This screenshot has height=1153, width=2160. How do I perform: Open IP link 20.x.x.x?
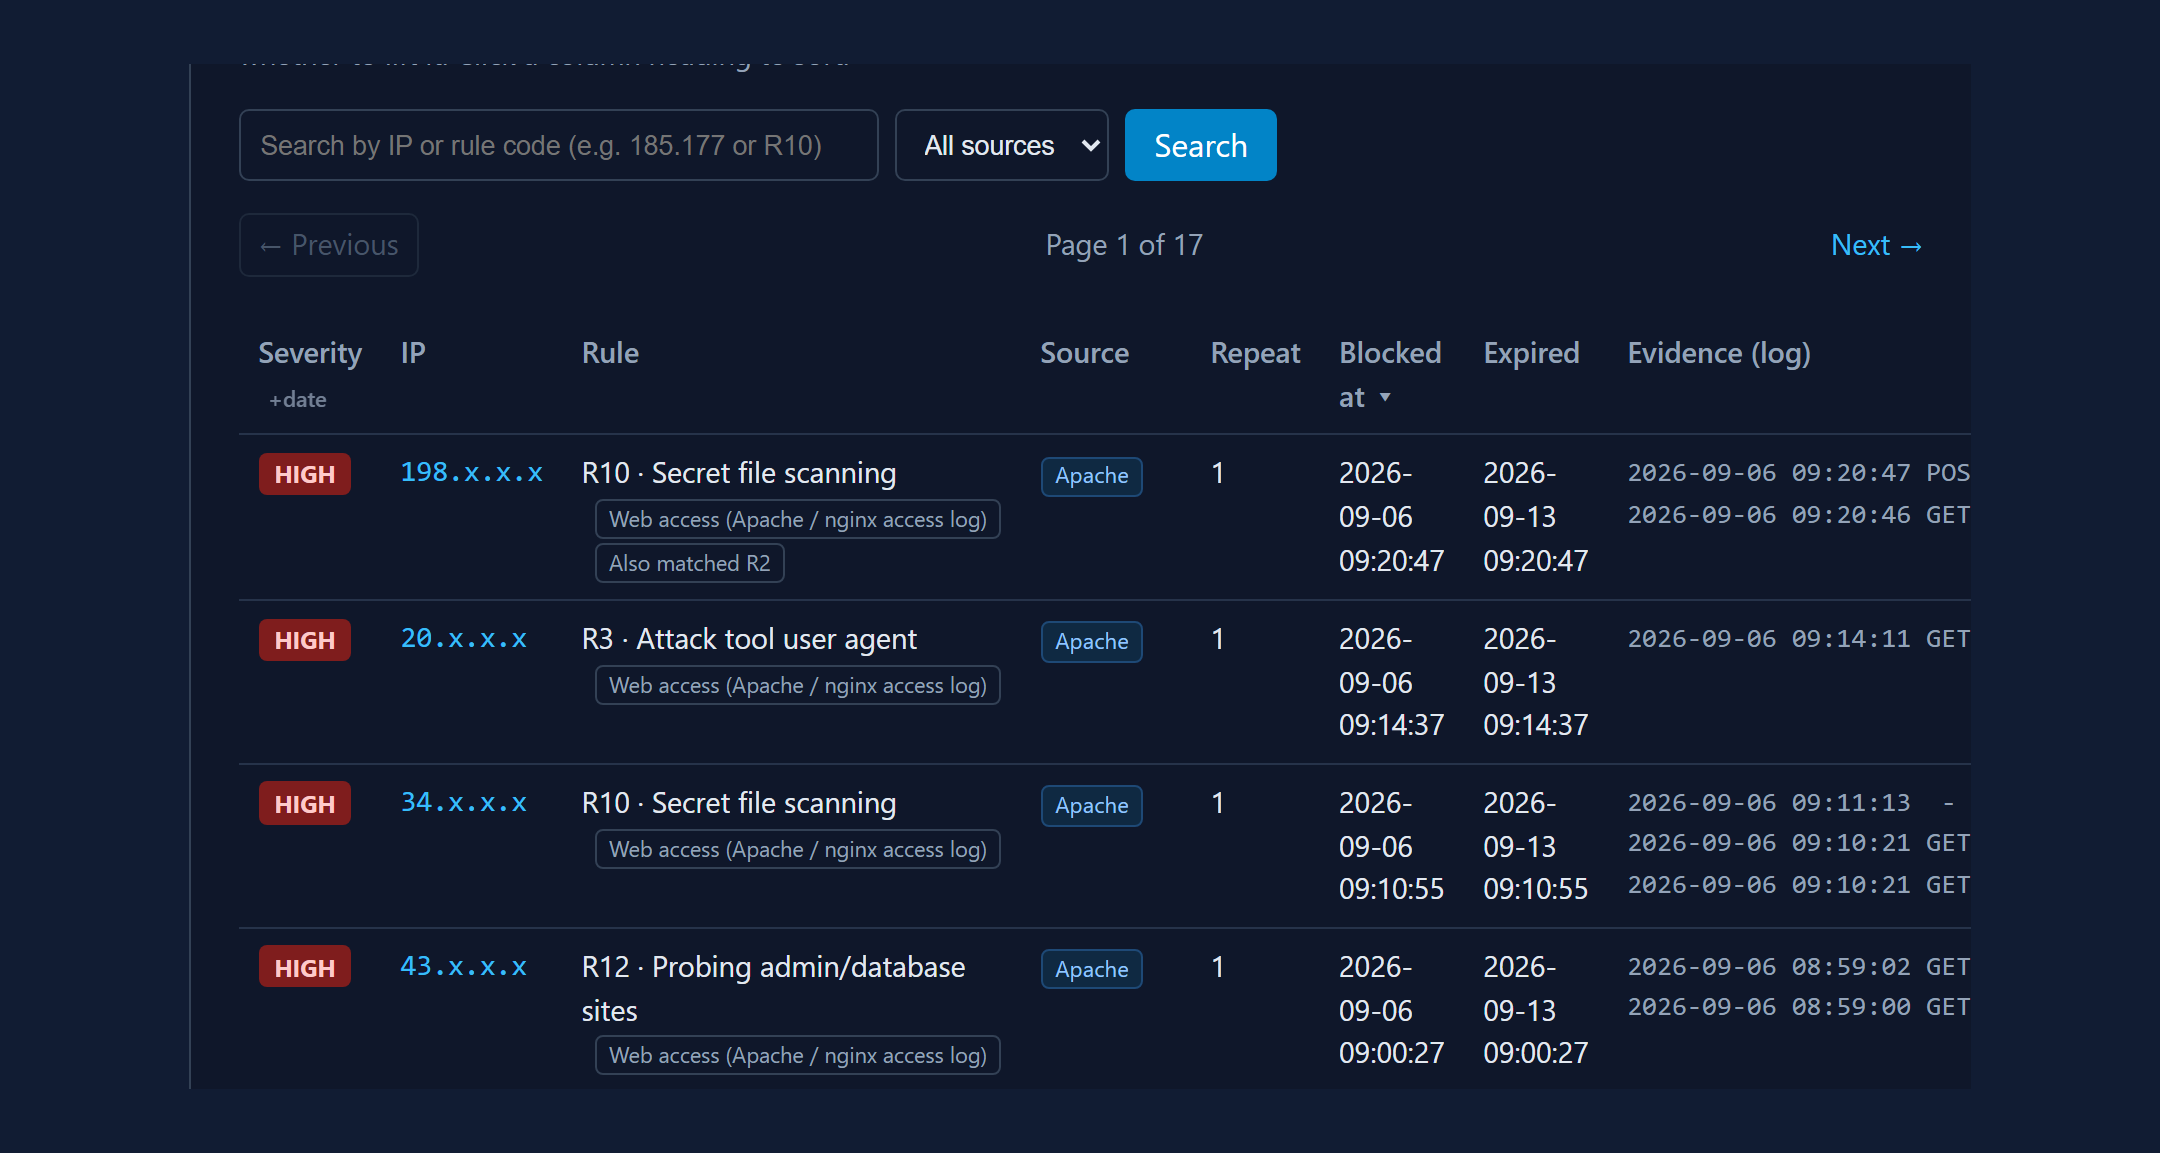463,638
